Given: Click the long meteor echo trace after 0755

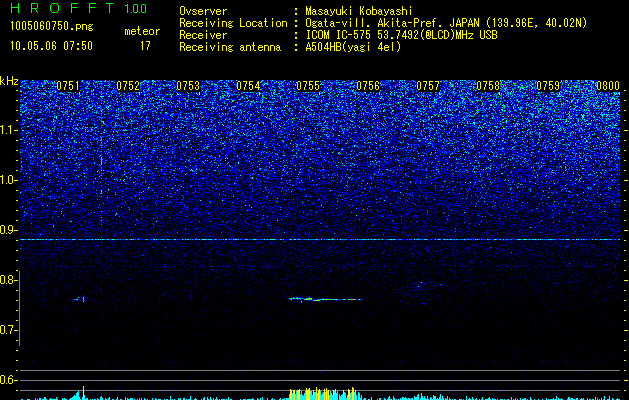Looking at the screenshot, I should click(325, 299).
